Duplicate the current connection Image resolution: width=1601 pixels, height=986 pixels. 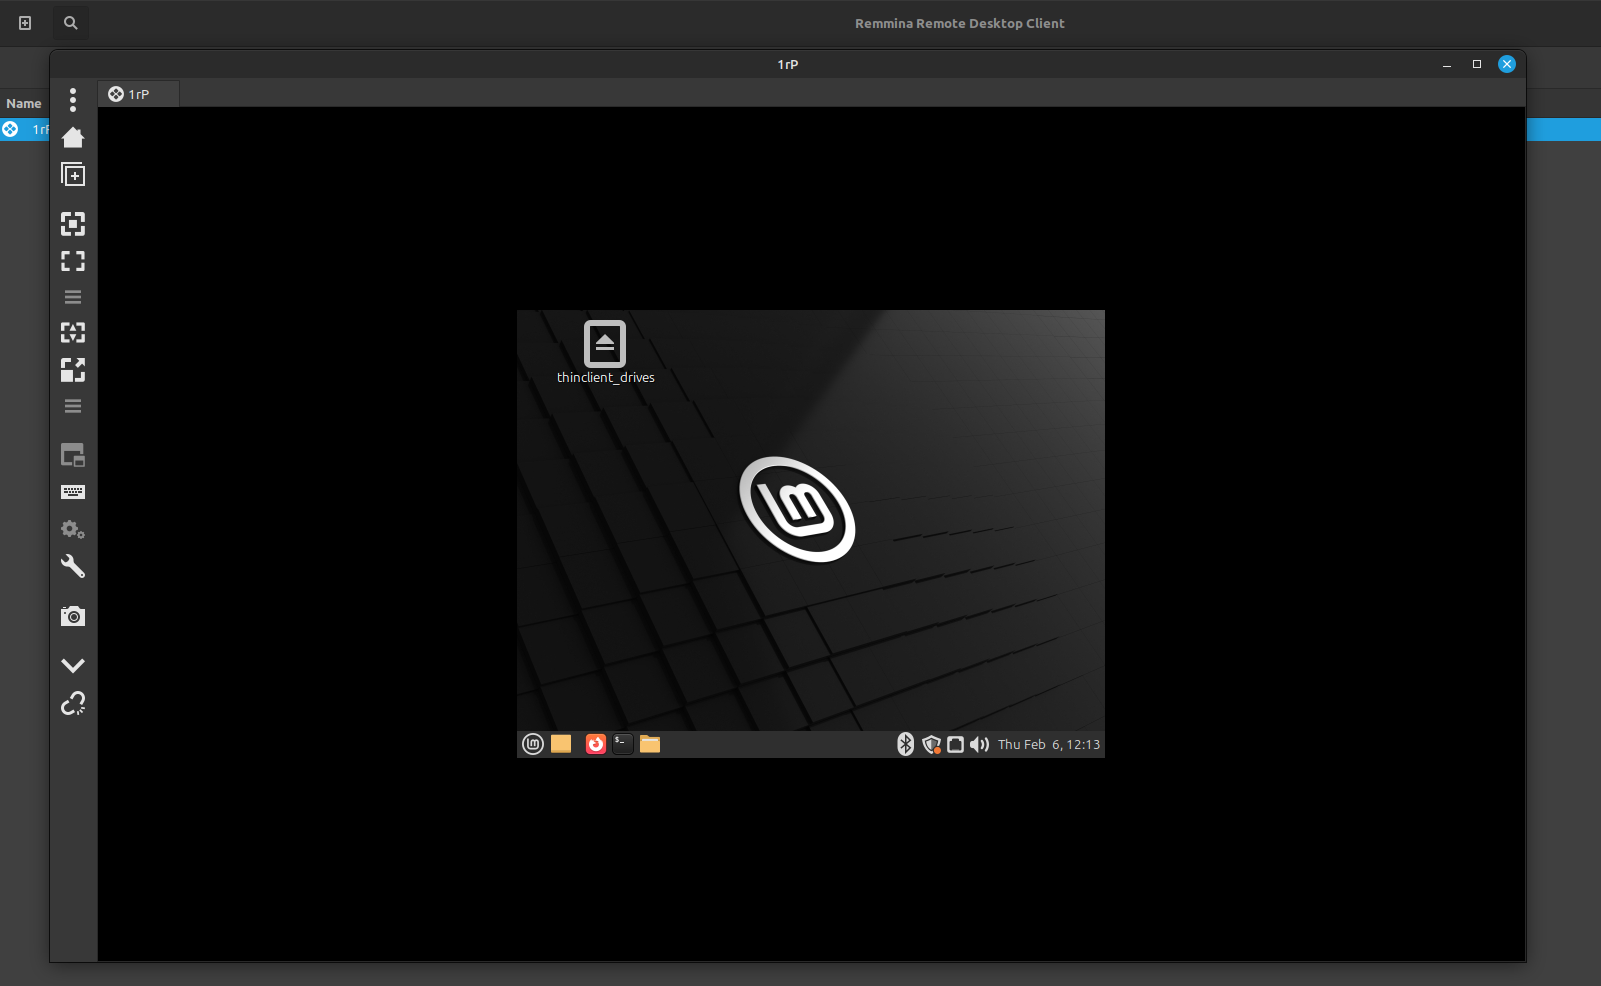pyautogui.click(x=73, y=175)
